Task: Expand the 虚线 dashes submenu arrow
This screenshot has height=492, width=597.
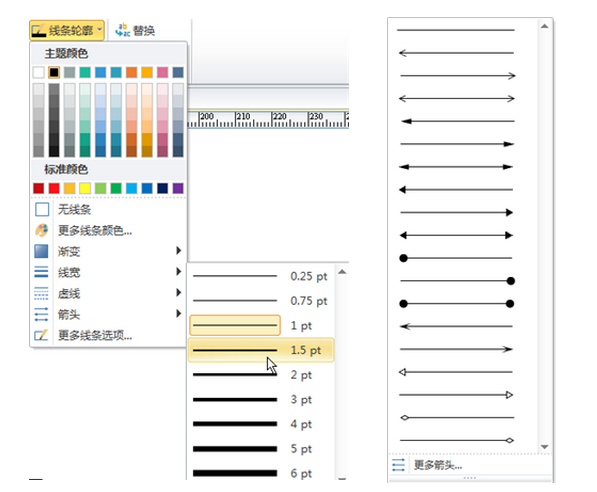Action: [x=179, y=292]
